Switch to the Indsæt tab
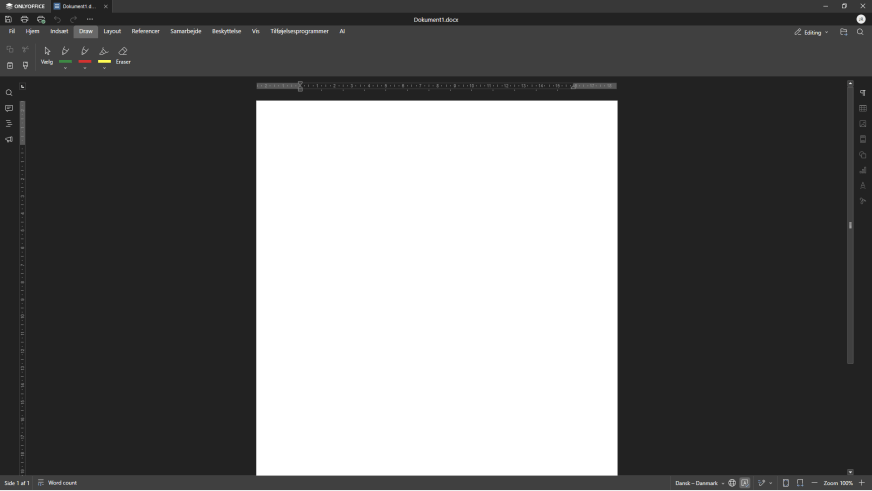This screenshot has width=872, height=491. point(59,31)
